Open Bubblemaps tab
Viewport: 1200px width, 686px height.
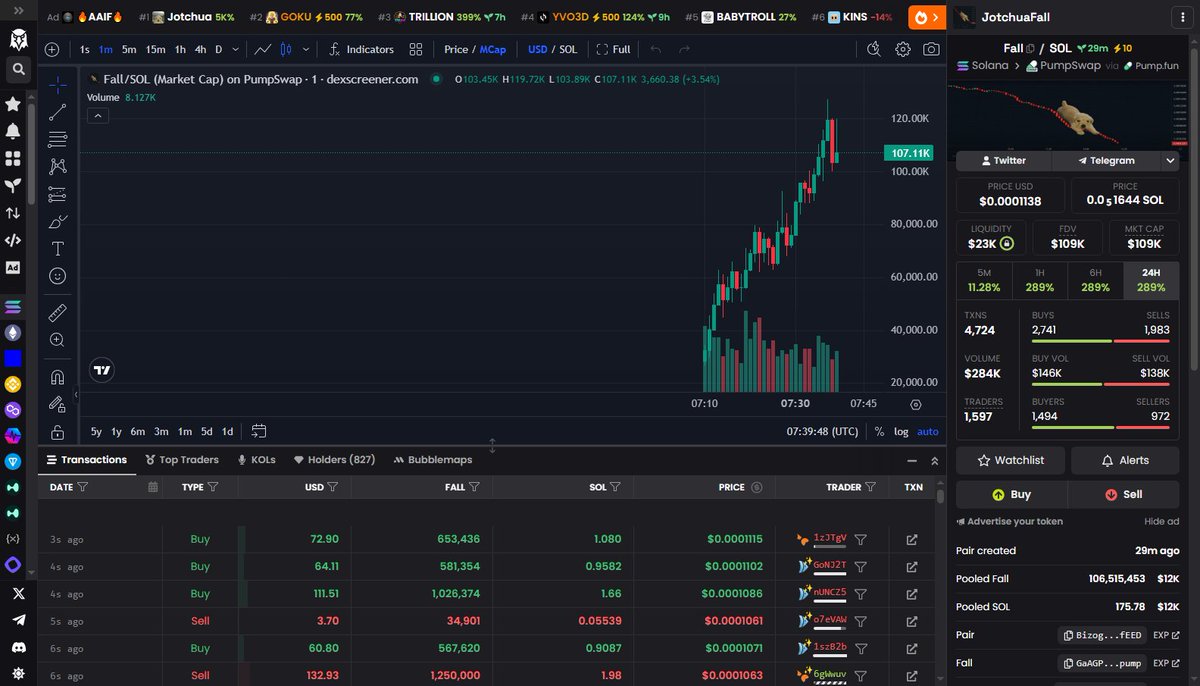pos(433,460)
